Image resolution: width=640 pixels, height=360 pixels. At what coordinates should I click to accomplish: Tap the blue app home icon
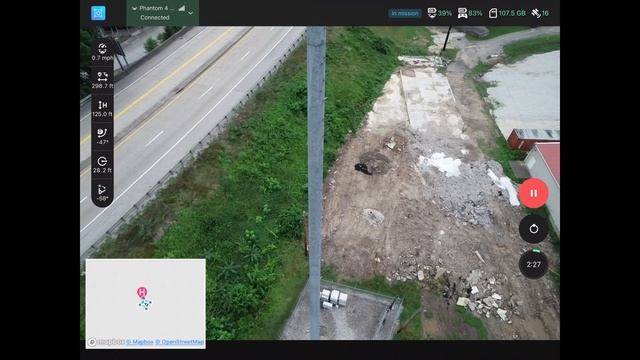coord(98,13)
